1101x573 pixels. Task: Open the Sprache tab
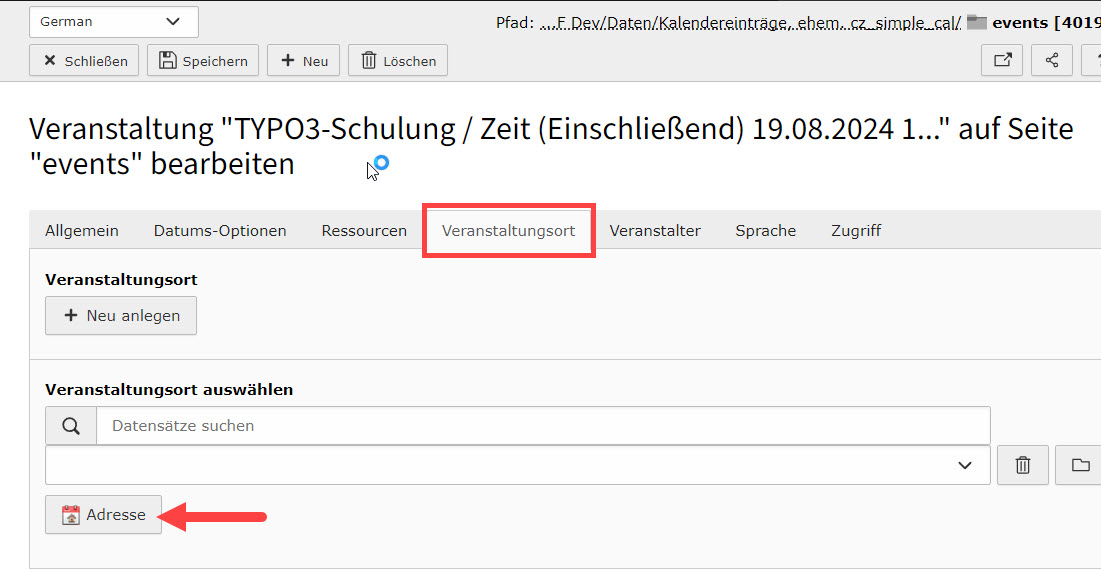766,231
